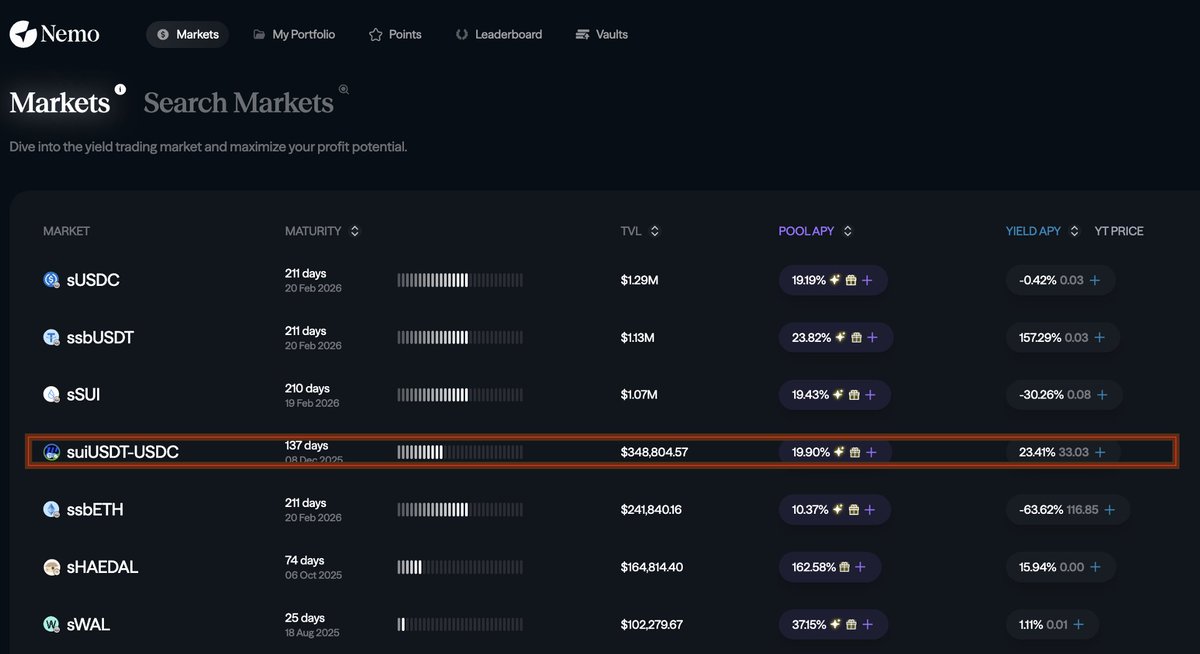Sort by Yield APY arrows
This screenshot has height=654, width=1200.
click(x=1074, y=231)
